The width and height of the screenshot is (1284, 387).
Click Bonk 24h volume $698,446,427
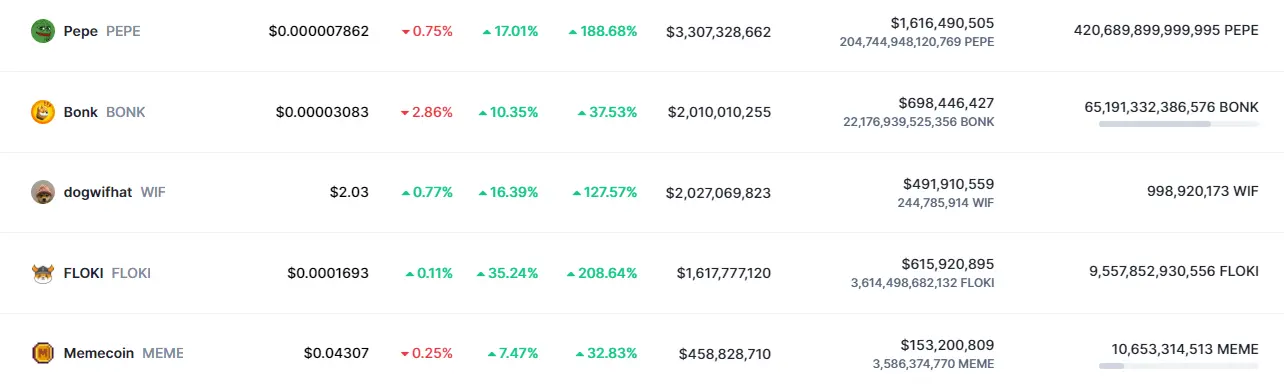pos(946,103)
